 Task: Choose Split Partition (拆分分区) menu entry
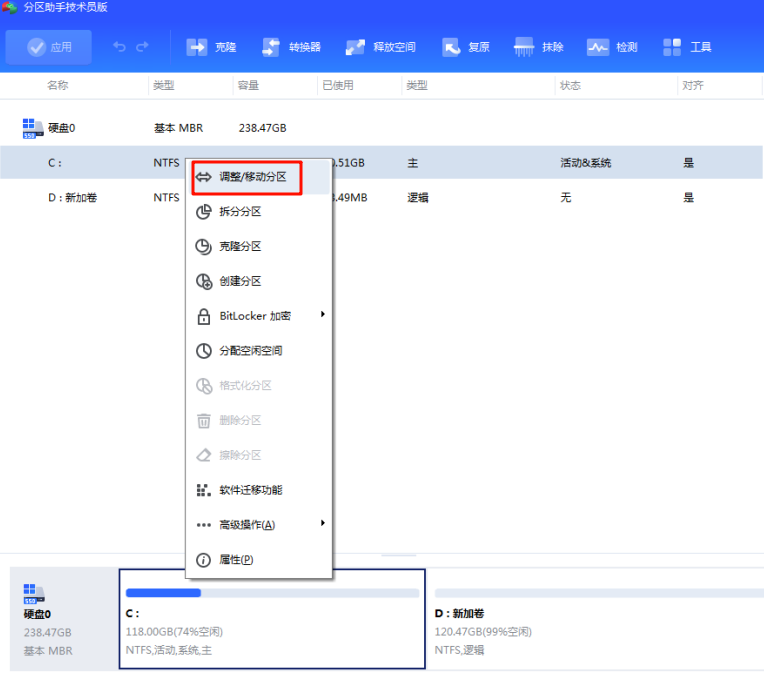pos(240,212)
